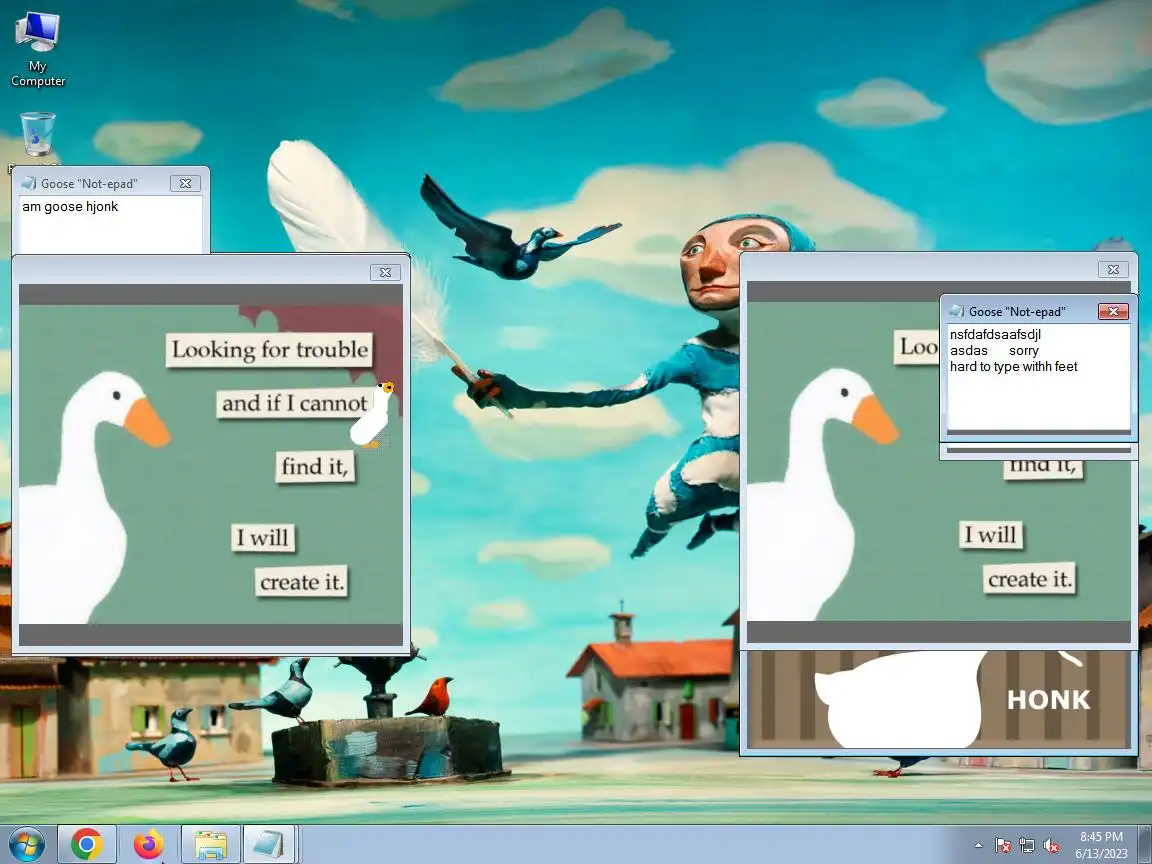Image resolution: width=1152 pixels, height=864 pixels.
Task: Open the clock showing 8:45 PM
Action: coord(1101,837)
